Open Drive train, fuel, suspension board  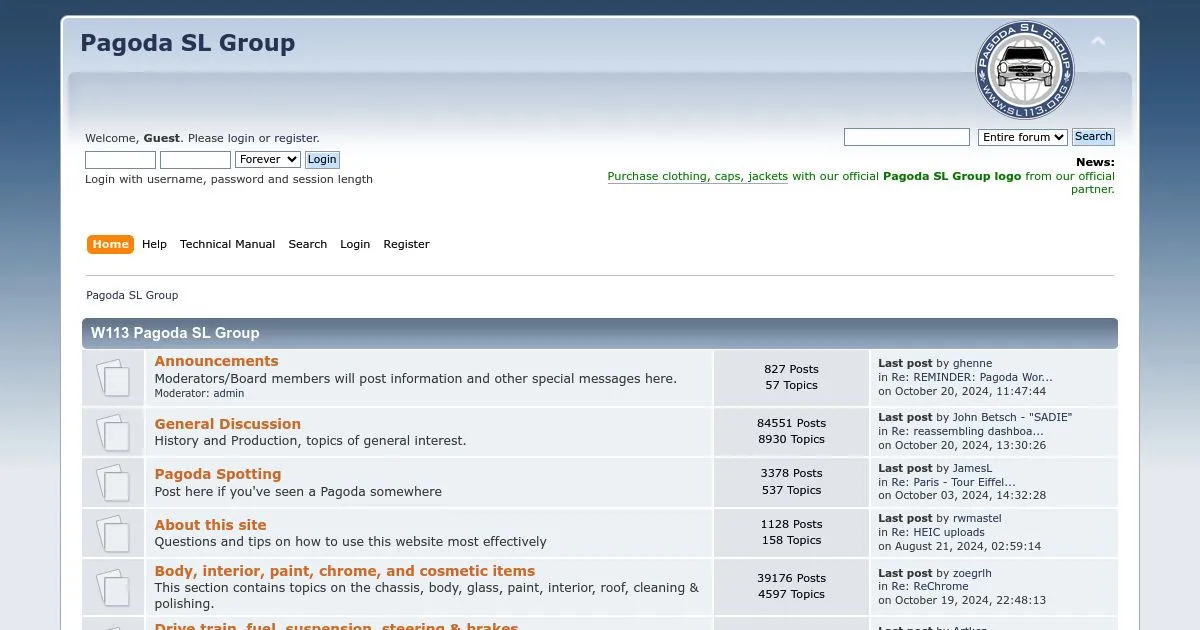[x=336, y=626]
